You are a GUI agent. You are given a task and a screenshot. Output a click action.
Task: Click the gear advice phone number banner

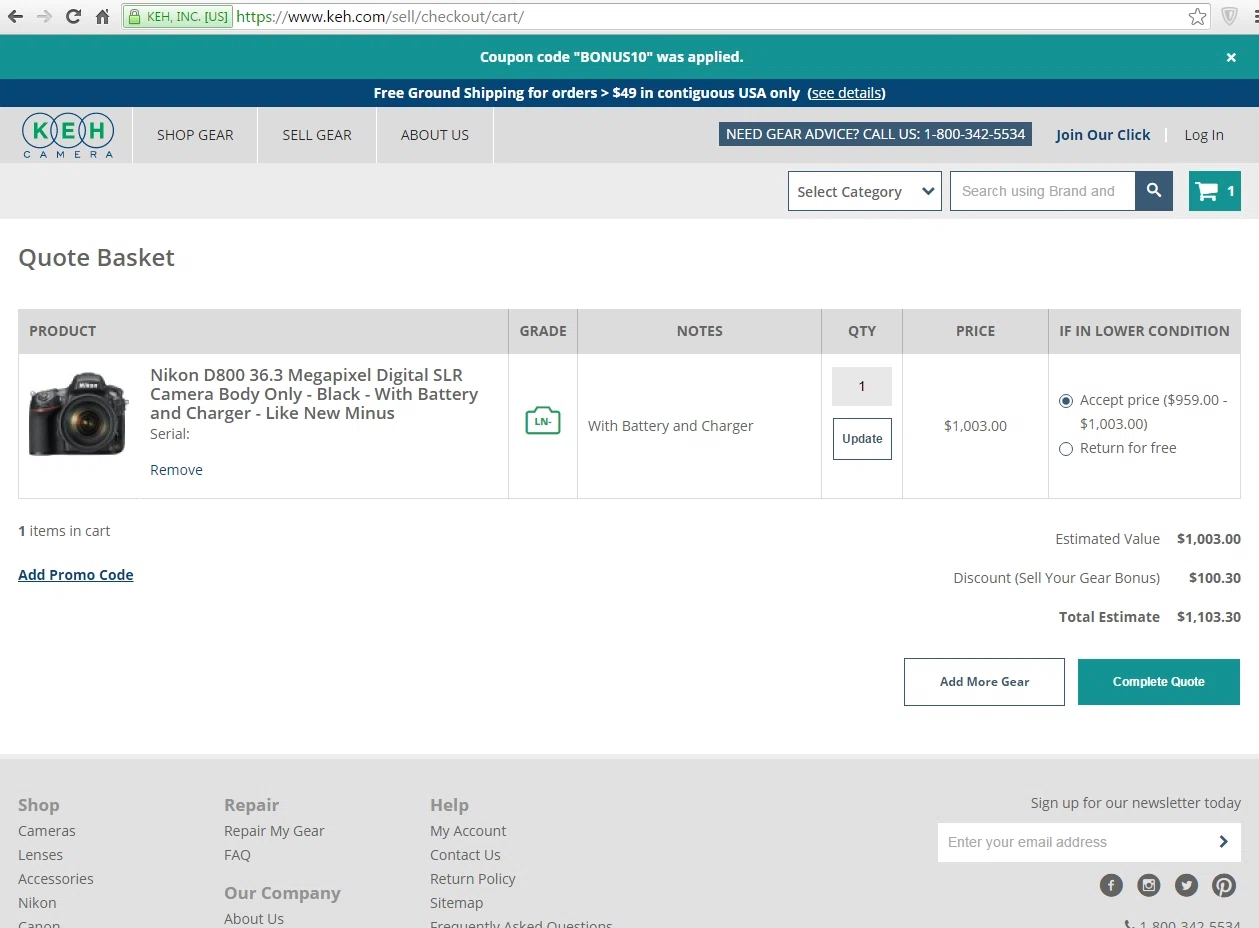[x=875, y=134]
